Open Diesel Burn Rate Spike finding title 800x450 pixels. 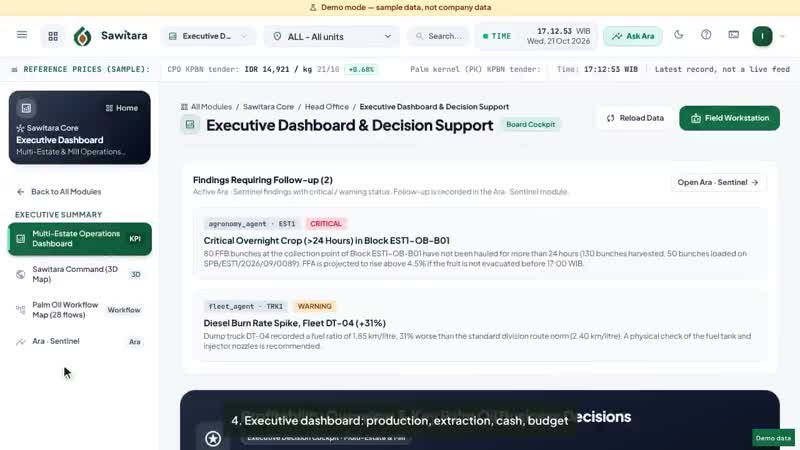(x=294, y=323)
